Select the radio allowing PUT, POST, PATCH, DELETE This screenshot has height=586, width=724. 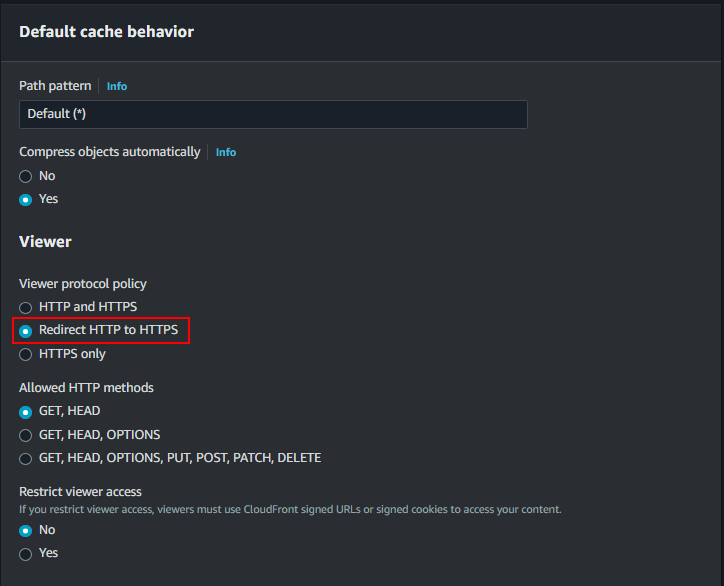[x=26, y=458]
